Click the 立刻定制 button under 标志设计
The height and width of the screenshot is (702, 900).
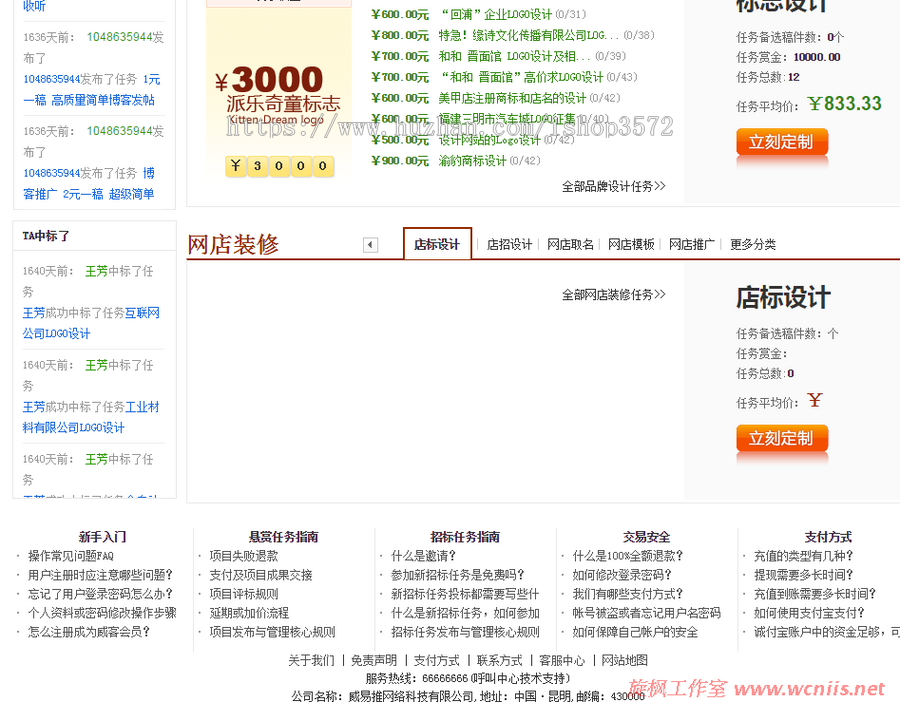[x=781, y=143]
